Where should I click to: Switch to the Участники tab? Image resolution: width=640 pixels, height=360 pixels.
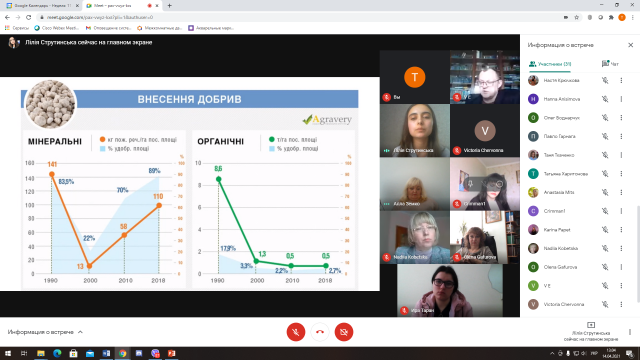point(550,64)
